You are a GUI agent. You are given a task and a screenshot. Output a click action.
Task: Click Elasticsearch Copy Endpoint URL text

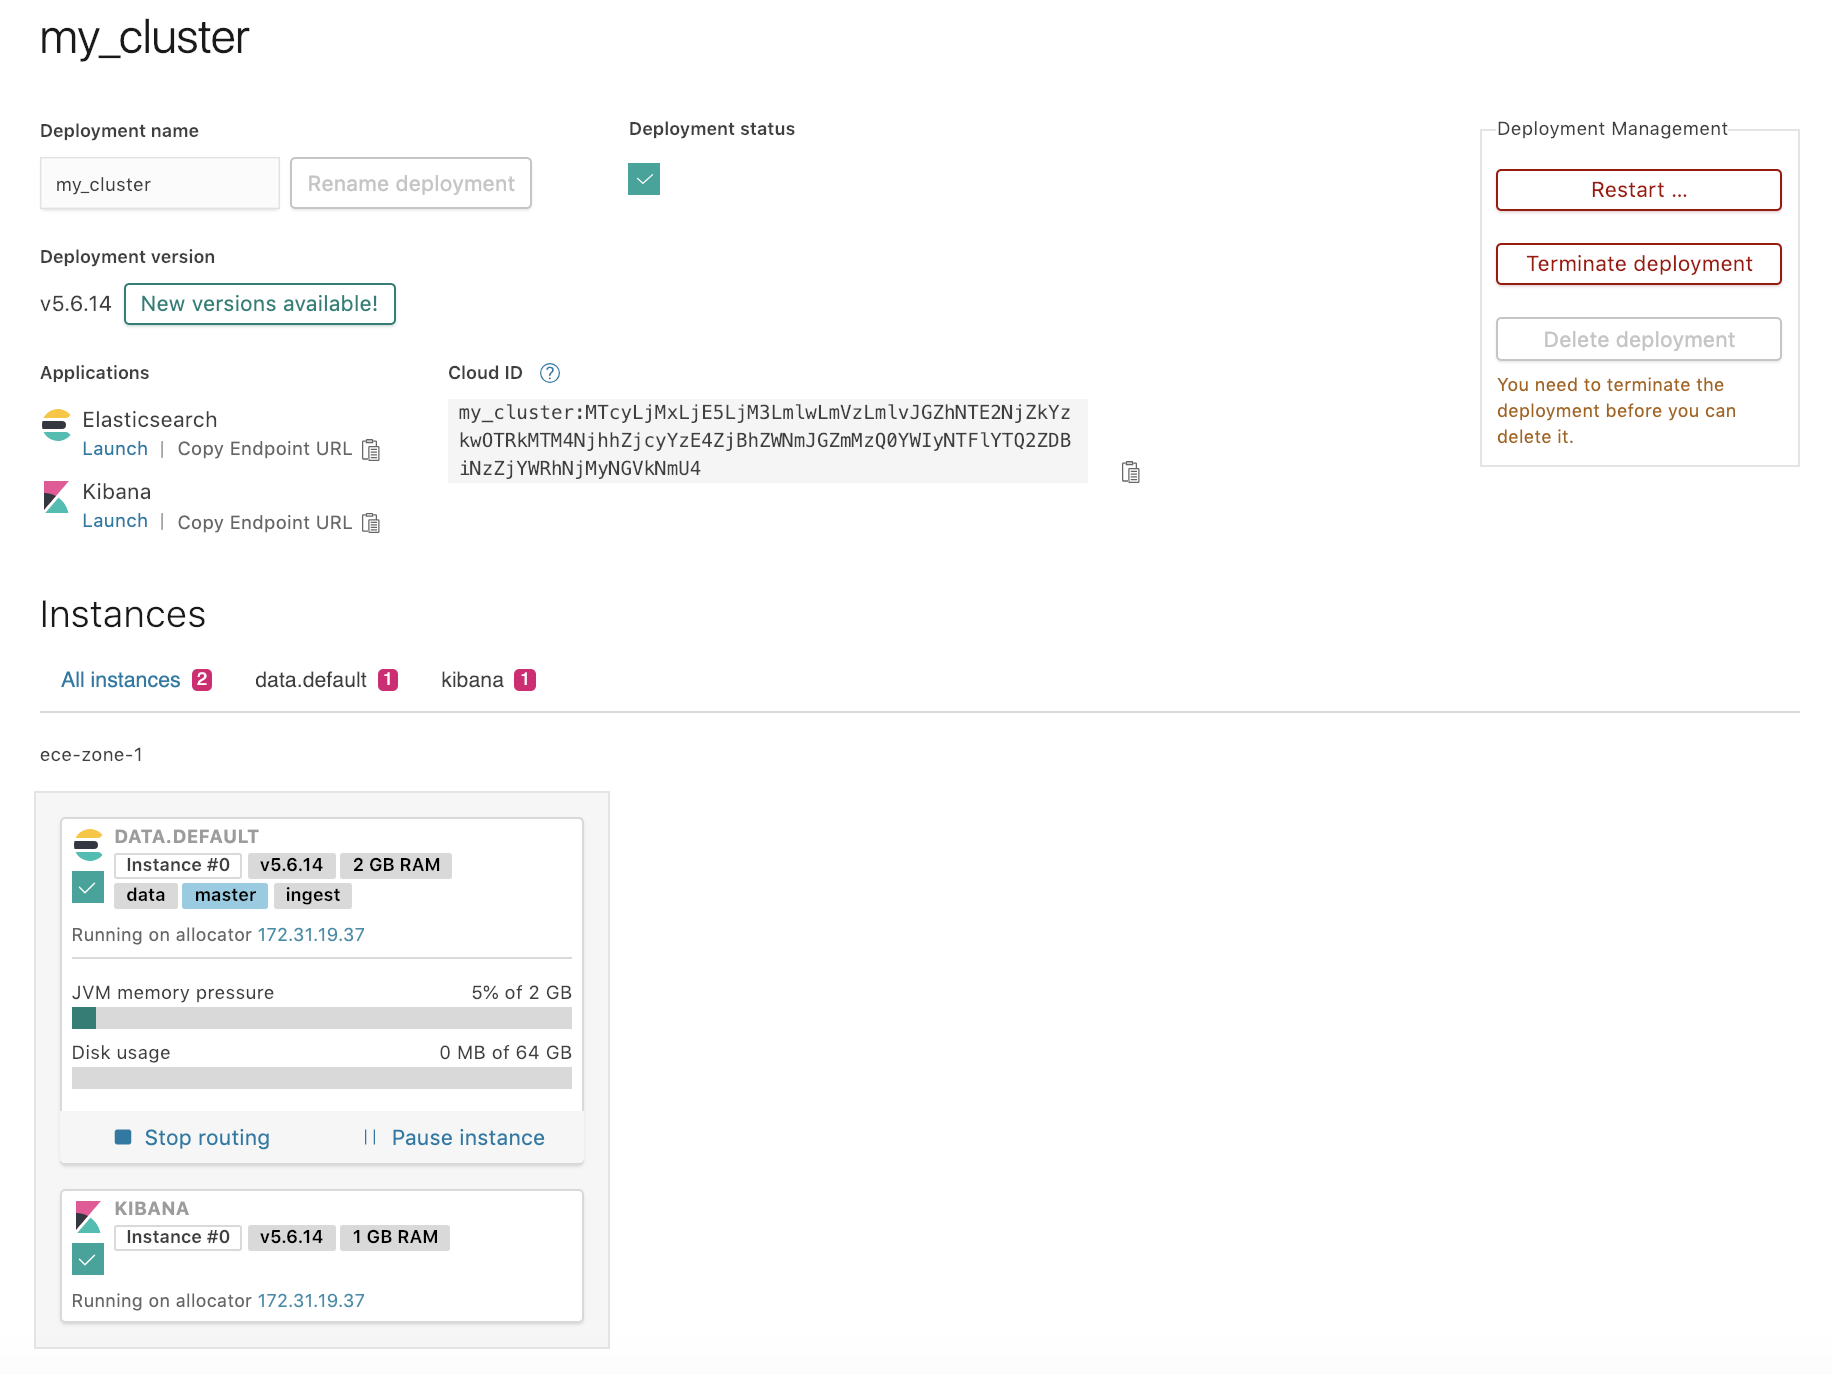265,449
